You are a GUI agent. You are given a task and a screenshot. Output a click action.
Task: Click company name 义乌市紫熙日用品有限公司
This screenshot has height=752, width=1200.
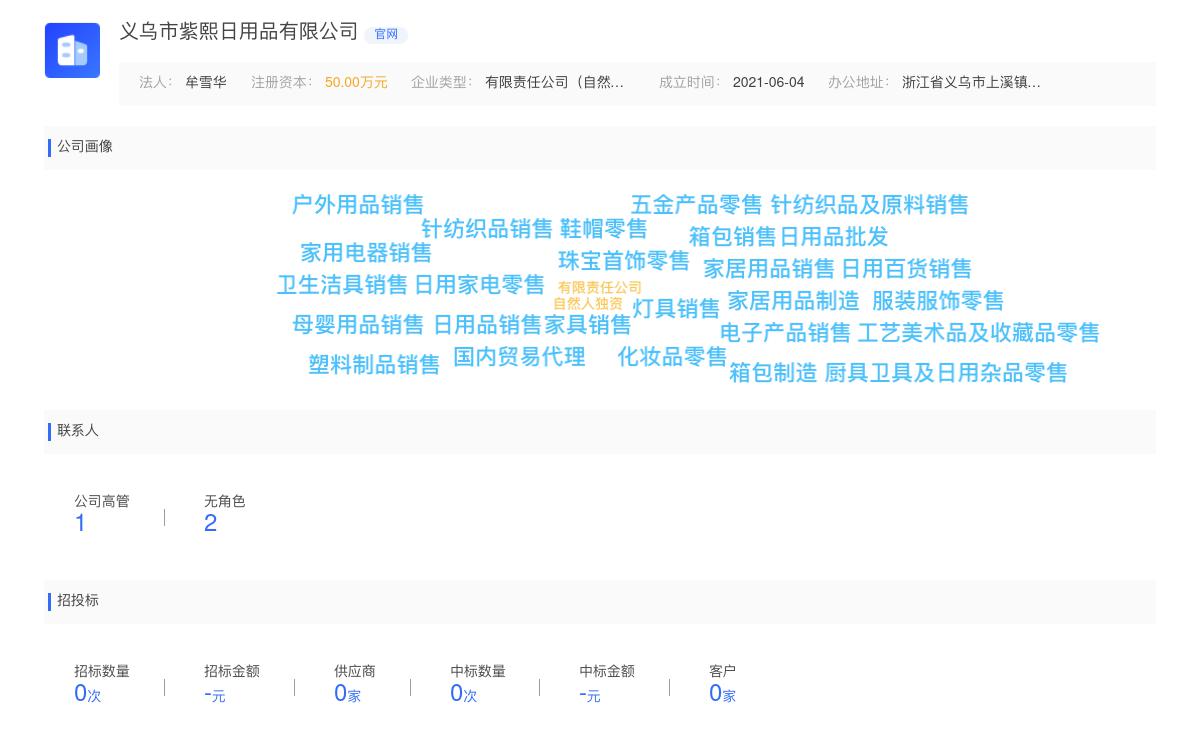(x=239, y=31)
